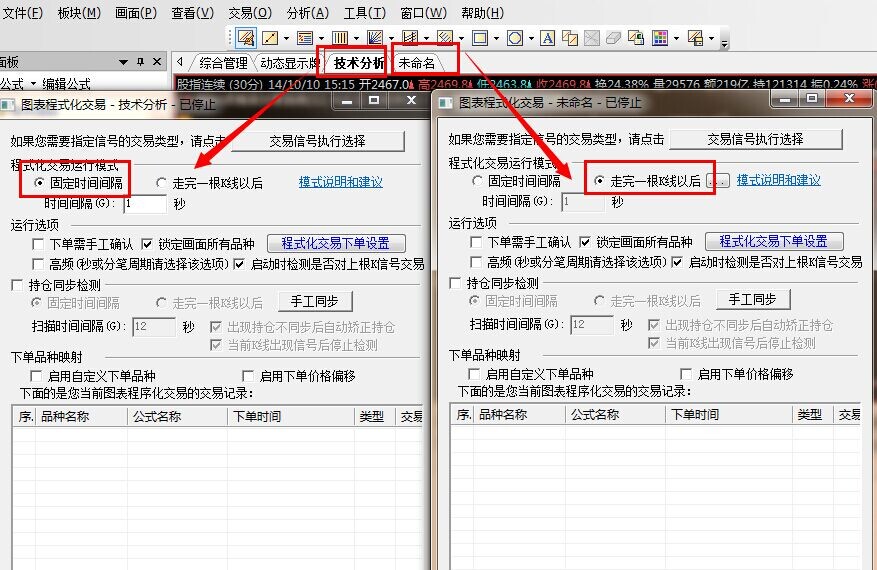Open the color grid palette icon
877x570 pixels.
pos(660,38)
